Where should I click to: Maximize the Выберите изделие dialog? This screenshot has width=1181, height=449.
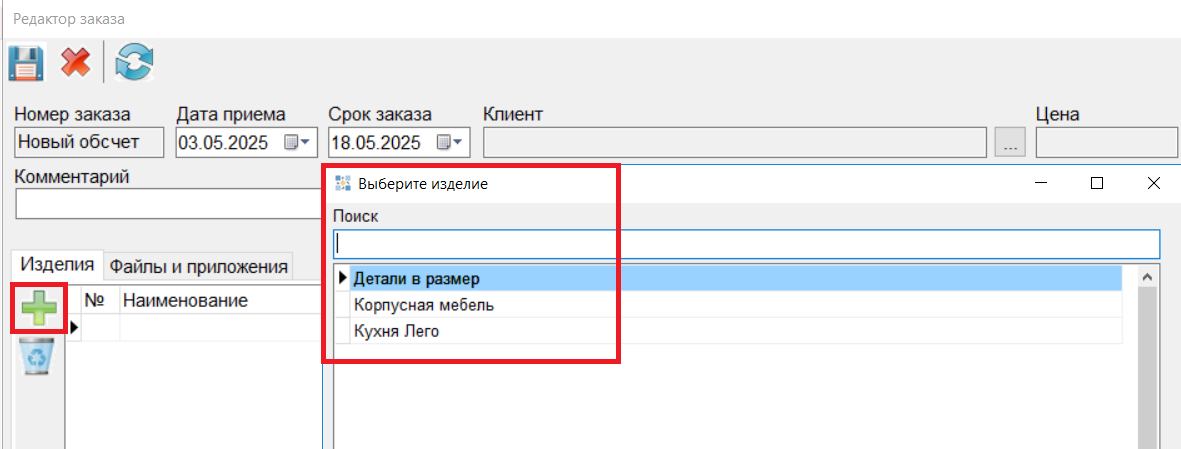pos(1097,183)
